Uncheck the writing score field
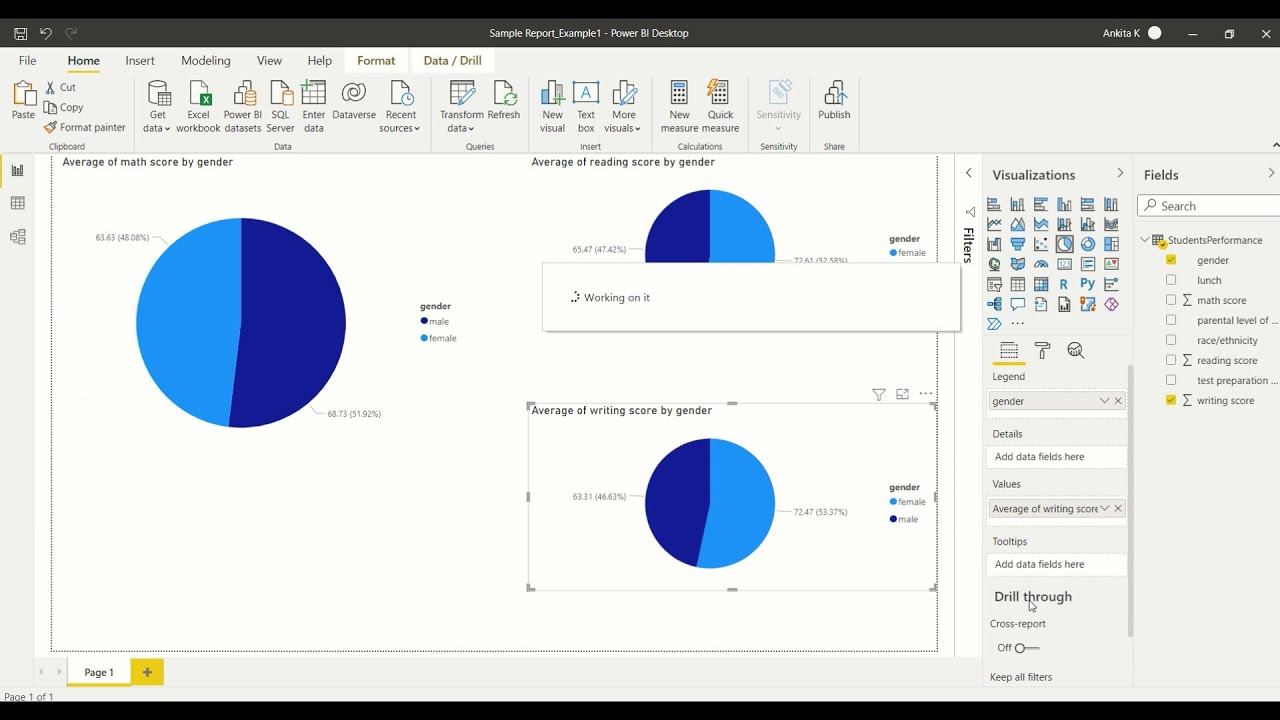This screenshot has height=720, width=1280. [x=1171, y=400]
